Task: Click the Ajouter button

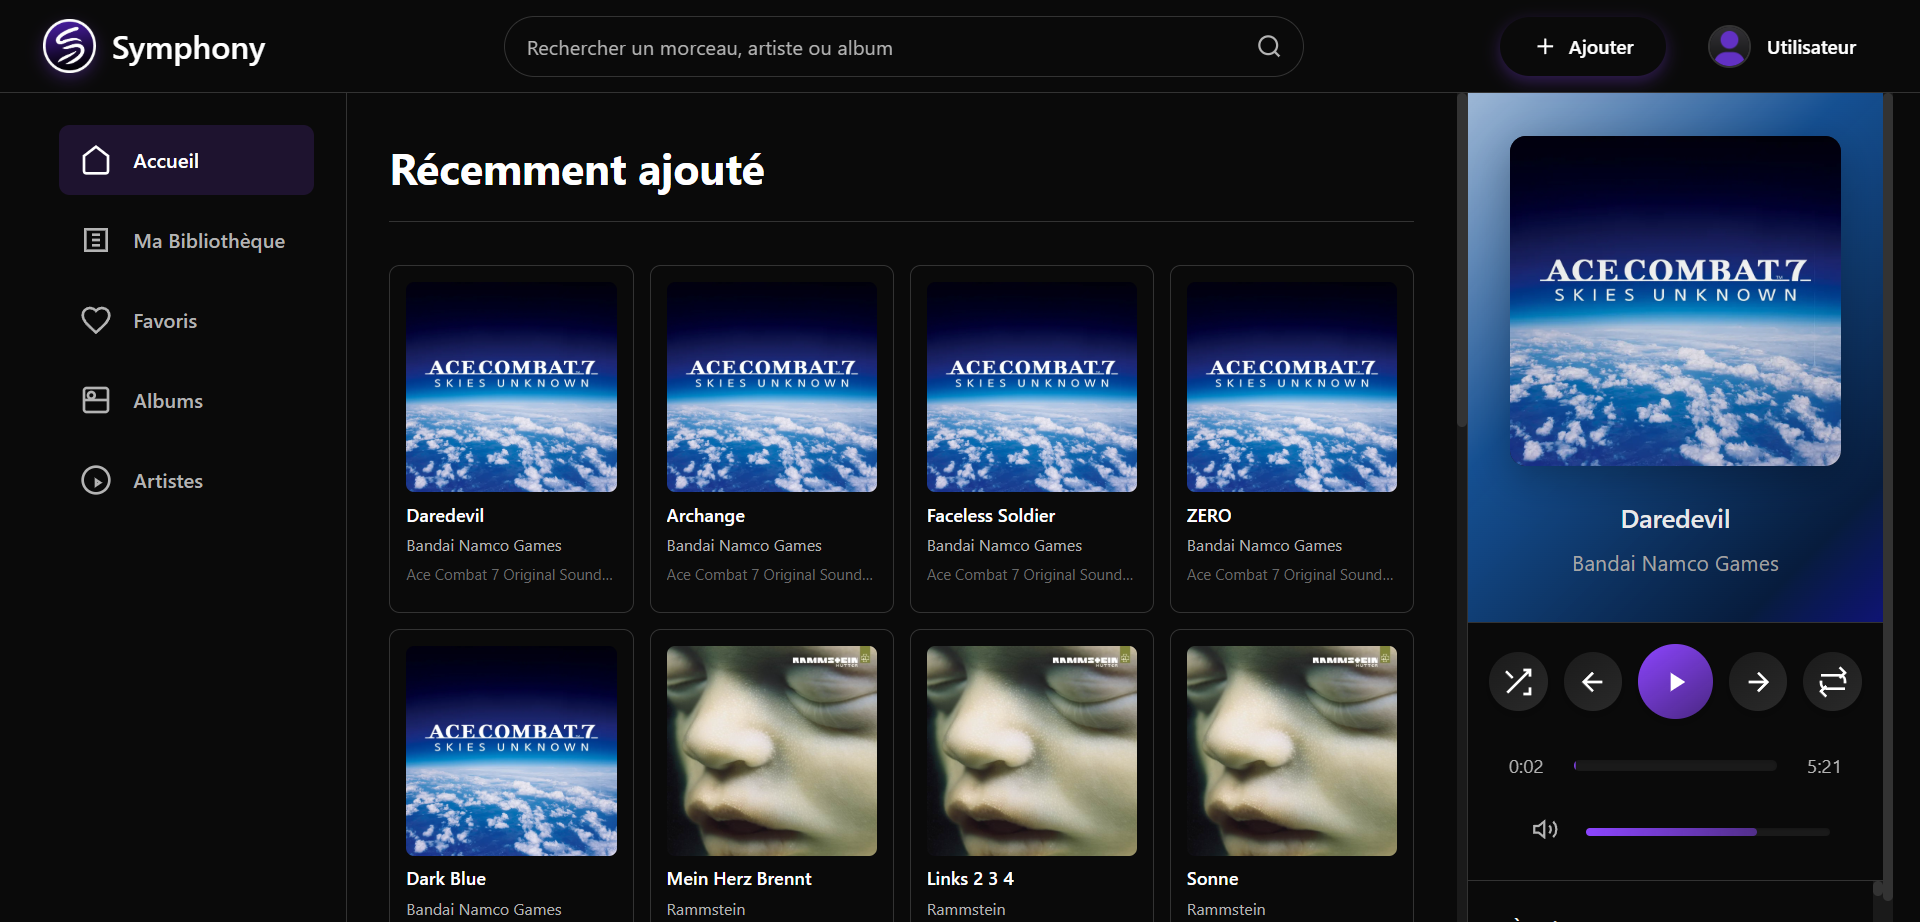Action: 1583,47
